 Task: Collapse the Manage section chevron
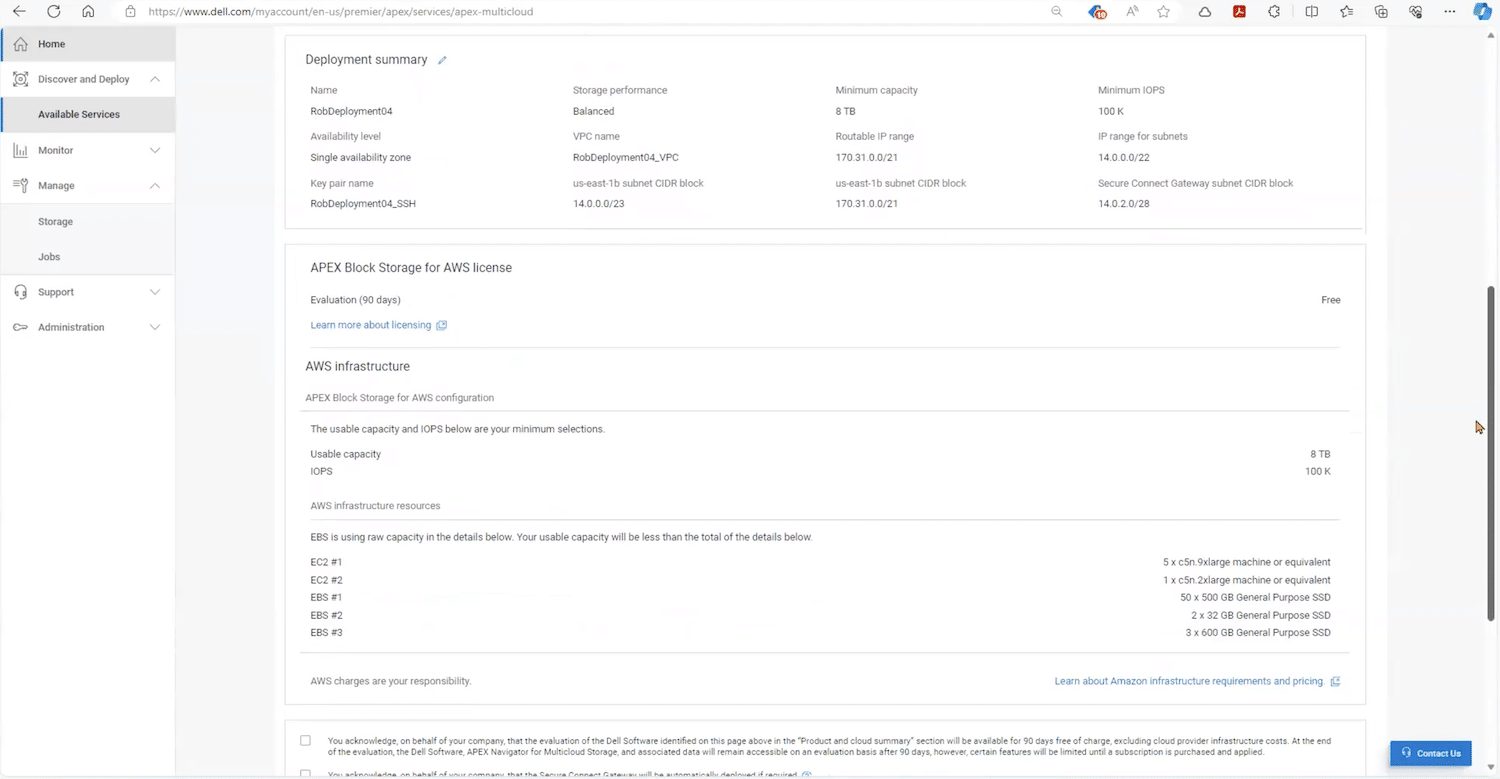click(155, 185)
